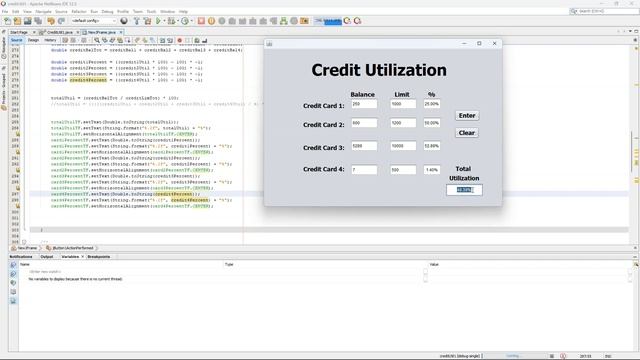Expand the Debug Project dropdown arrow
Image resolution: width=640 pixels, height=360 pixels.
click(x=178, y=21)
